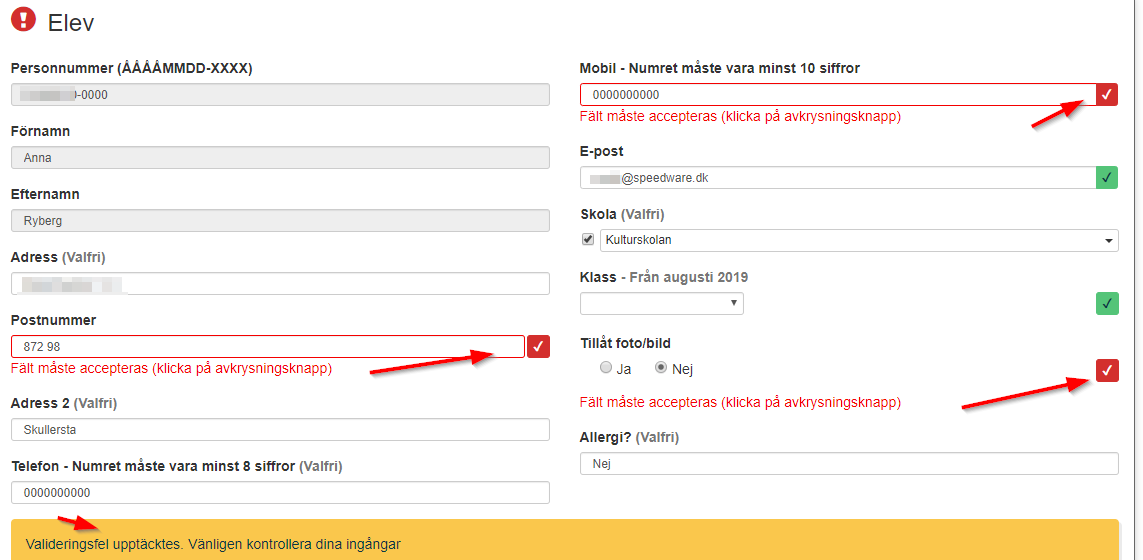This screenshot has width=1143, height=560.
Task: Click the Efternamn field containing Ryberg
Action: pyautogui.click(x=281, y=221)
